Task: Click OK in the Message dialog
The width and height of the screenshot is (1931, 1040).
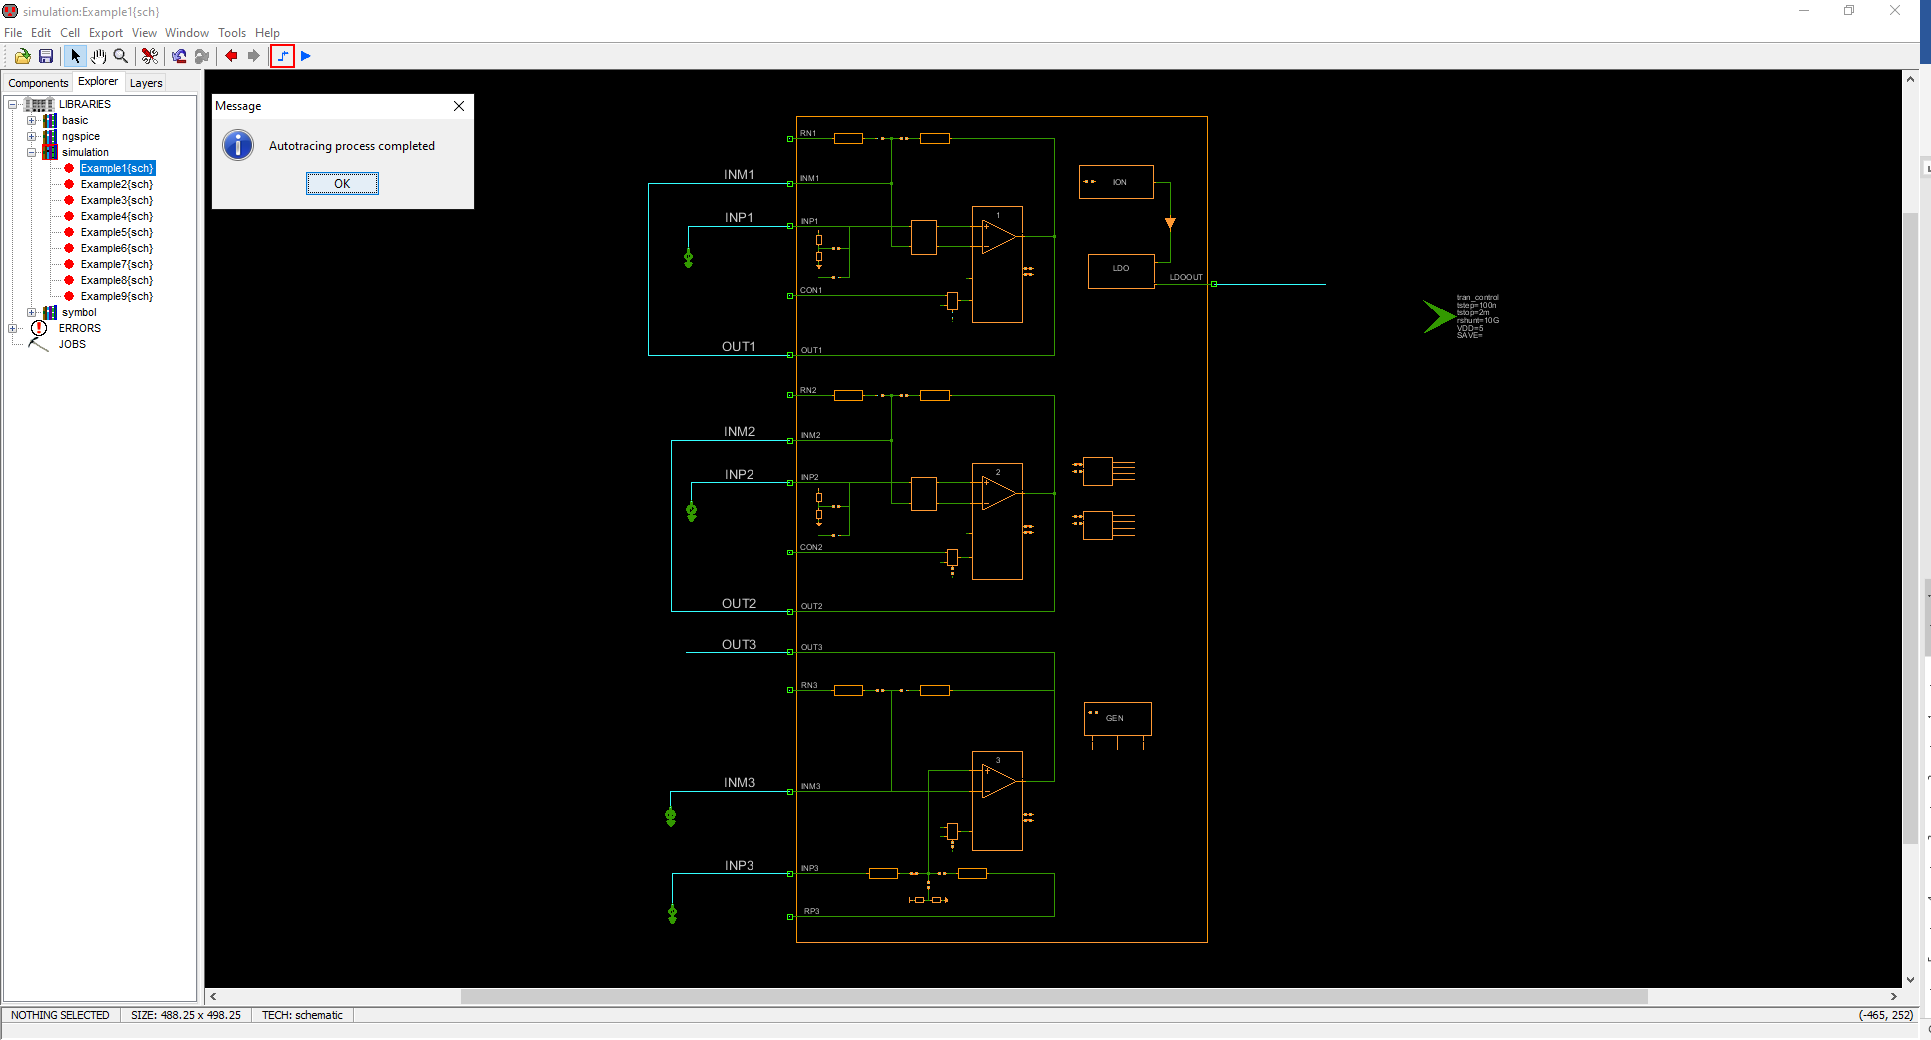Action: point(342,183)
